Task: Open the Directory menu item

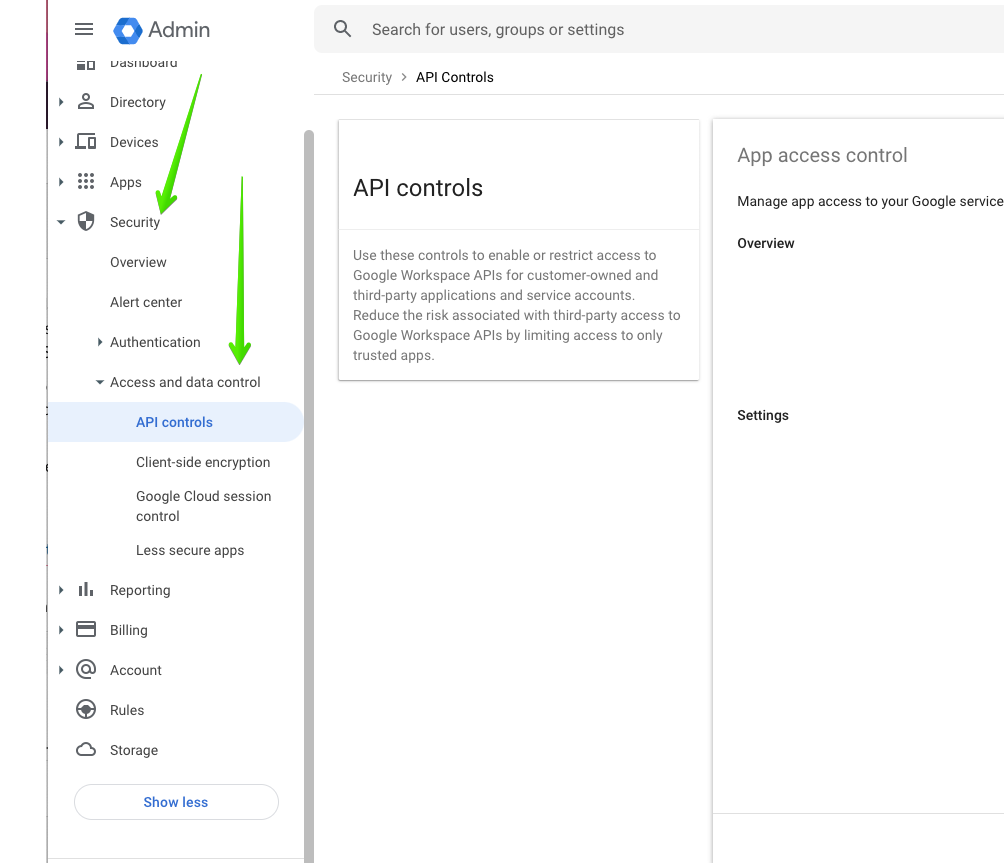Action: [138, 102]
